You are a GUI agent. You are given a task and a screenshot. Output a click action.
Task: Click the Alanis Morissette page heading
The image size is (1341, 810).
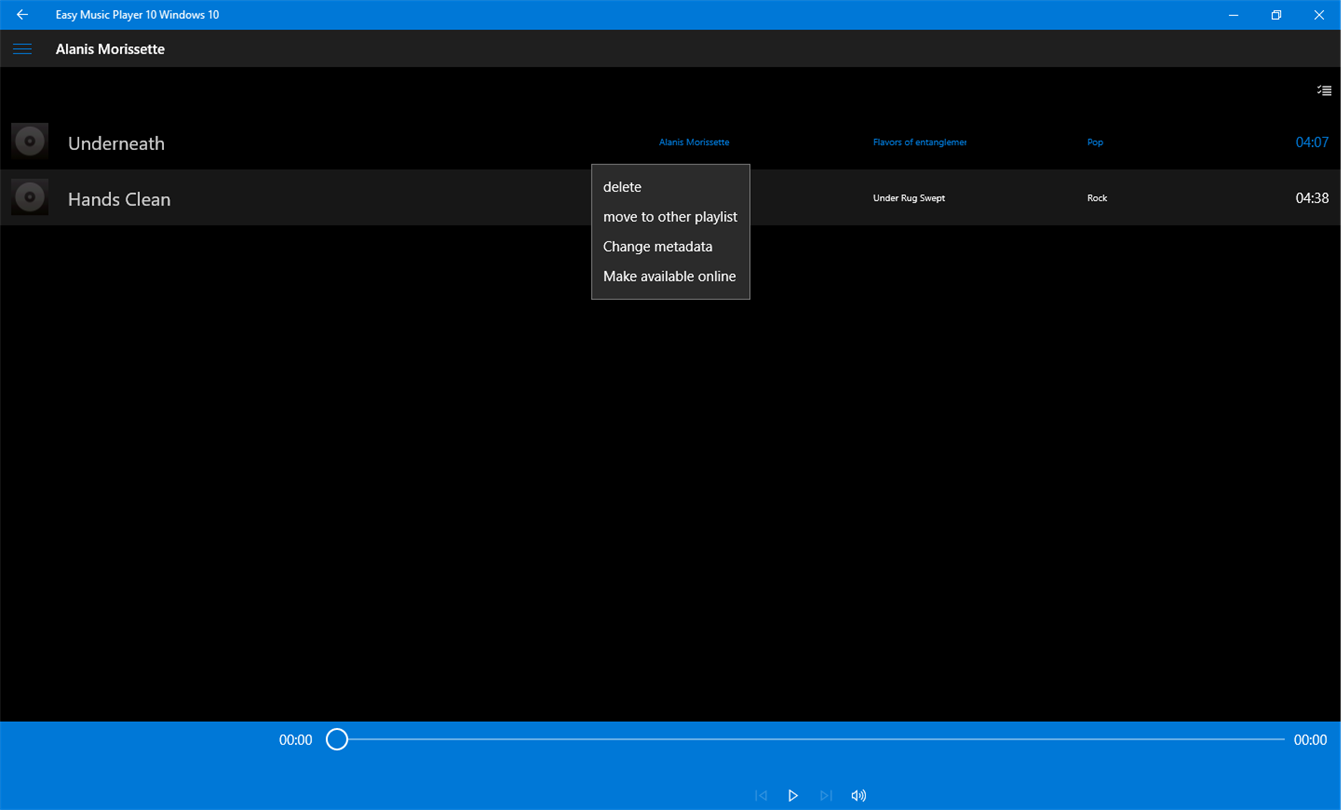click(110, 49)
